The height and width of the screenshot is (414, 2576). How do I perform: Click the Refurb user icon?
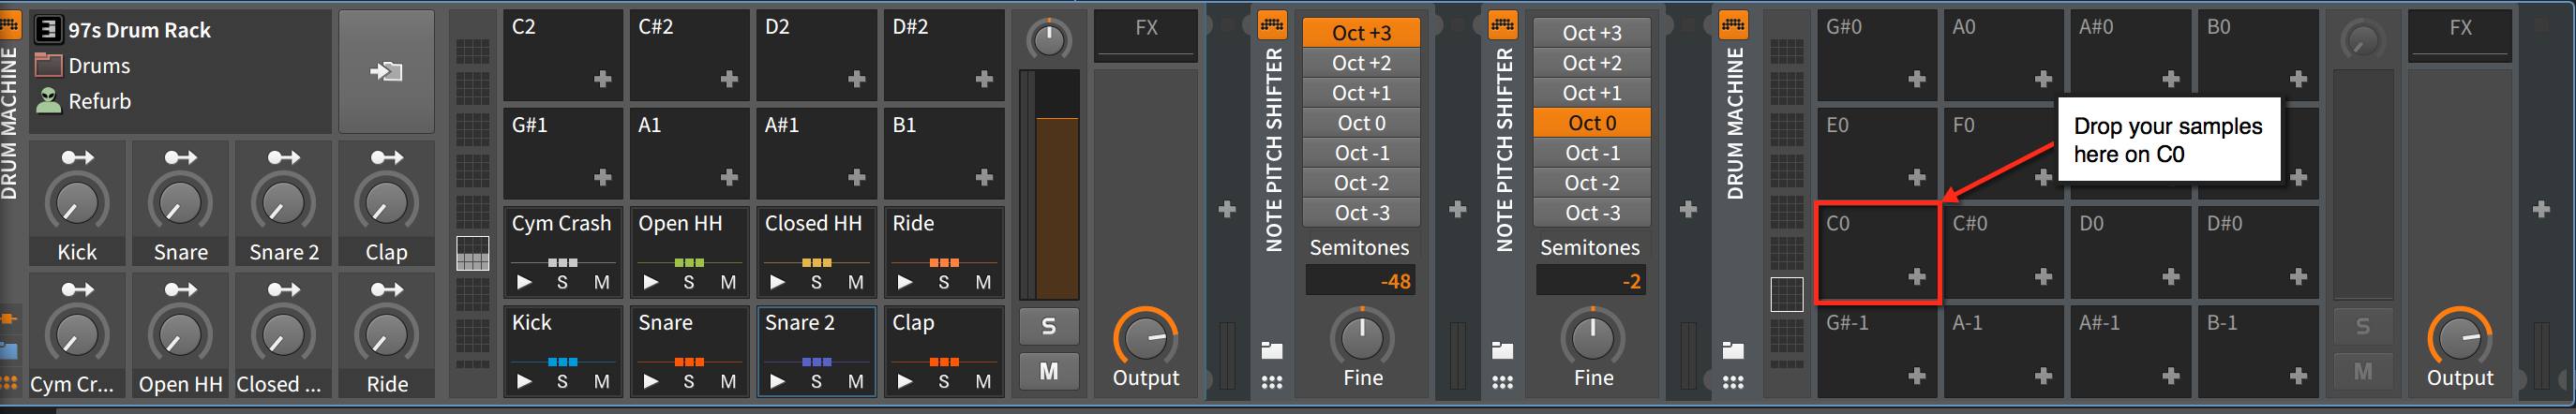[48, 100]
